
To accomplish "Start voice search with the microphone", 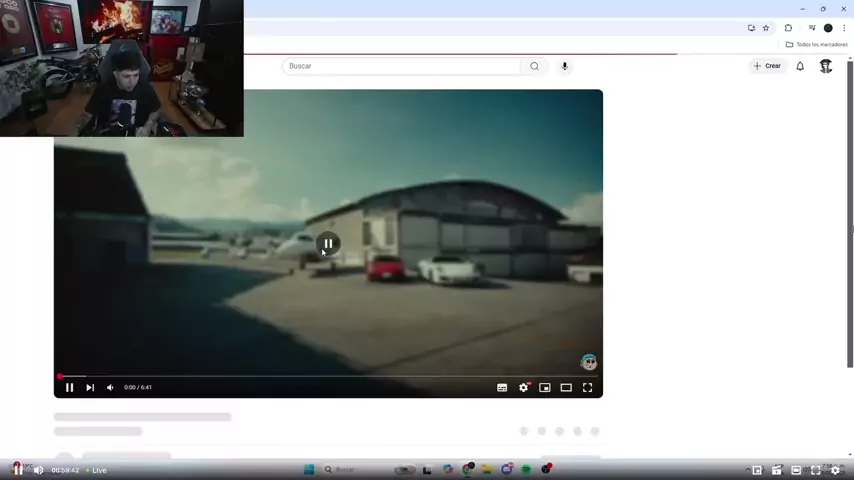I will click(564, 66).
